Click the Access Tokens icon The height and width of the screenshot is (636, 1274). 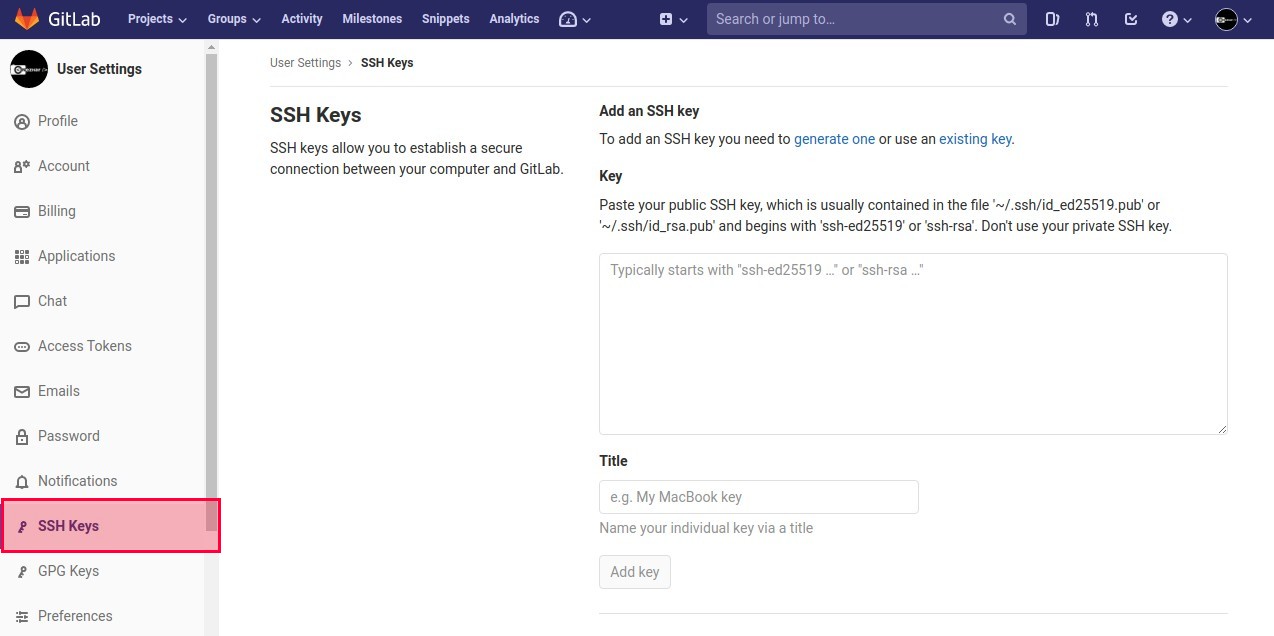22,347
